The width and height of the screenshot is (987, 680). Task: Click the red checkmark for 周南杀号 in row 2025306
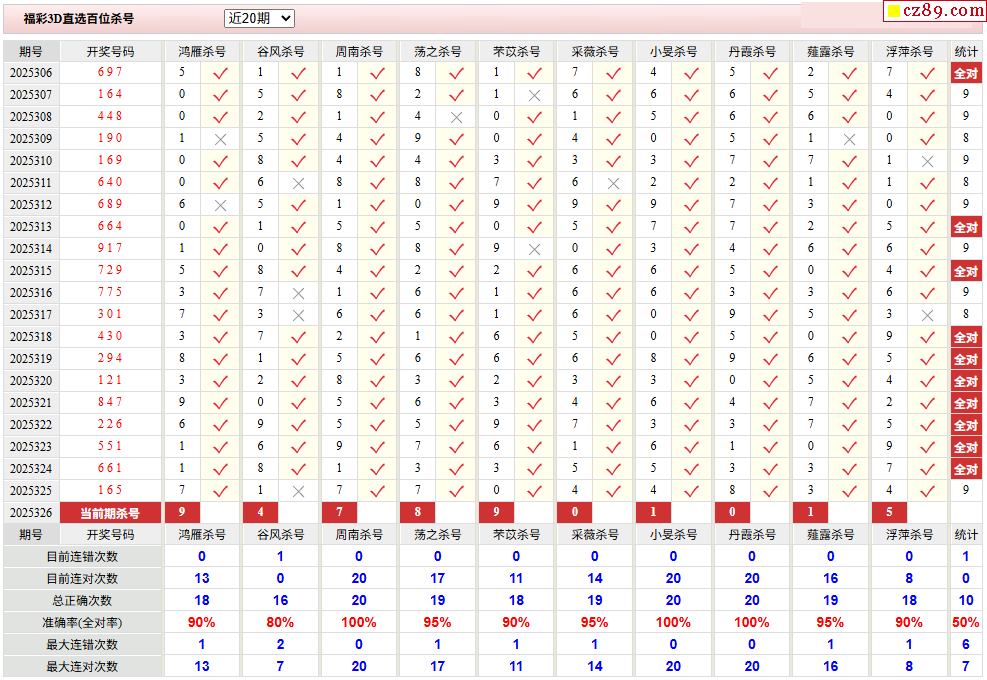[x=377, y=73]
